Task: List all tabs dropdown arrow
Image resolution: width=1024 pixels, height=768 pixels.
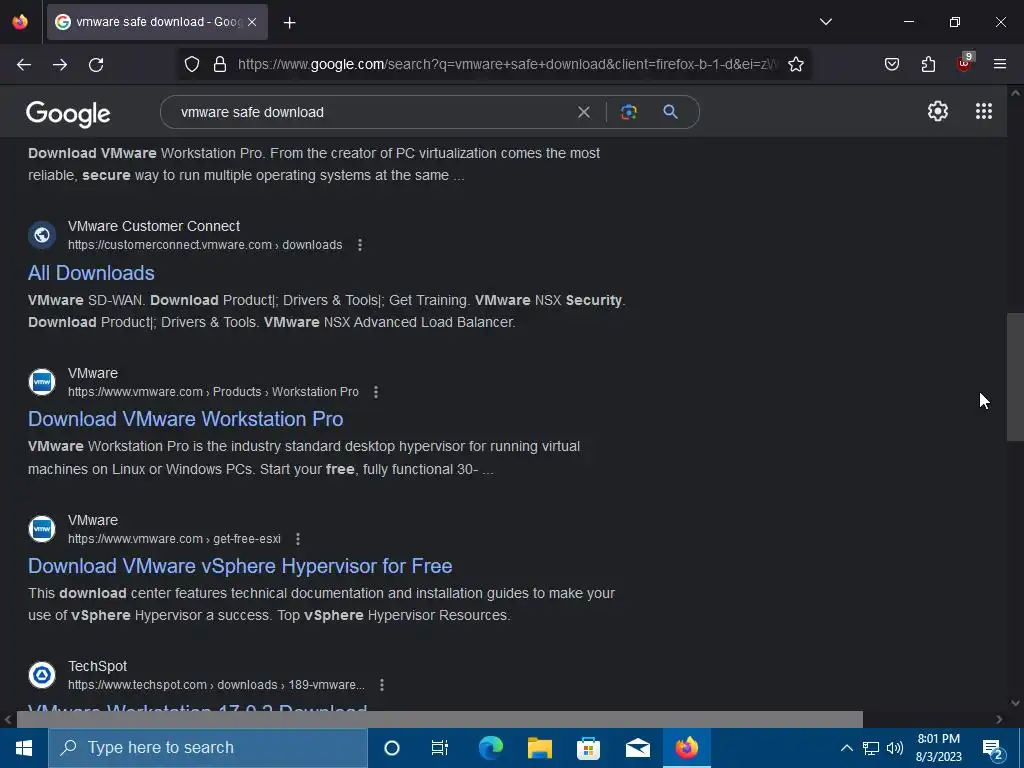Action: click(x=825, y=22)
